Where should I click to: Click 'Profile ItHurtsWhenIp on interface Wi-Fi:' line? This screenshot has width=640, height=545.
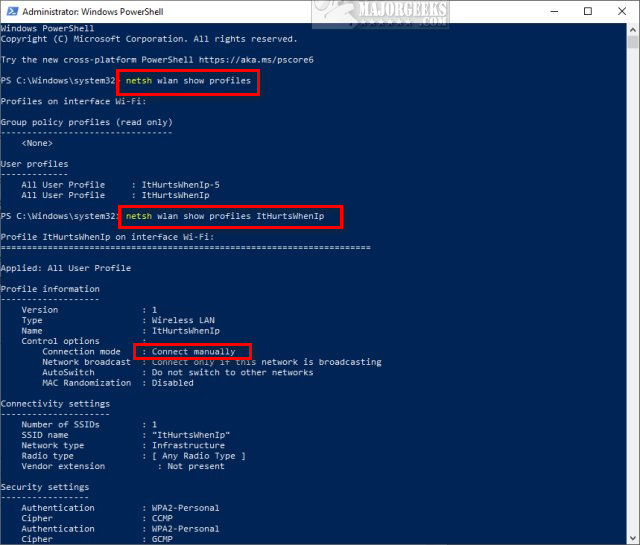[x=107, y=237]
